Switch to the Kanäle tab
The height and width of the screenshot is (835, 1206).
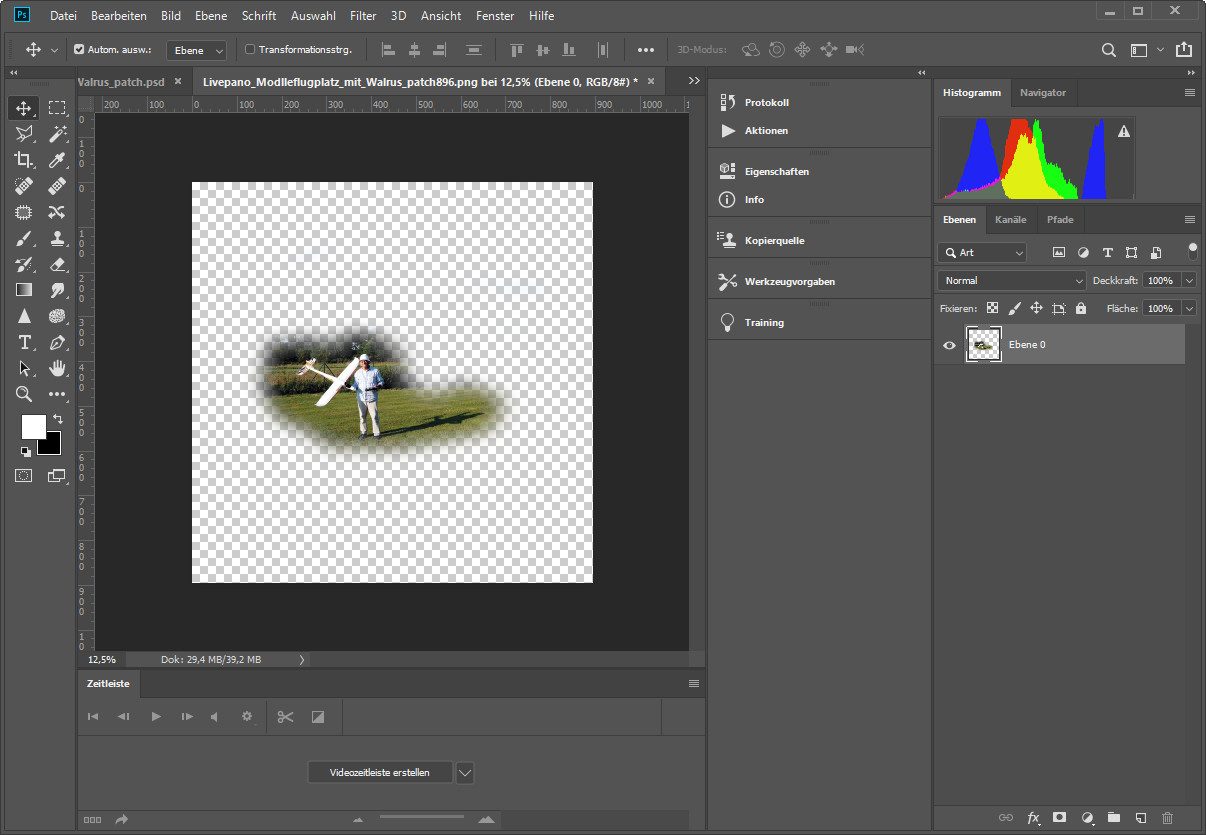point(1010,219)
